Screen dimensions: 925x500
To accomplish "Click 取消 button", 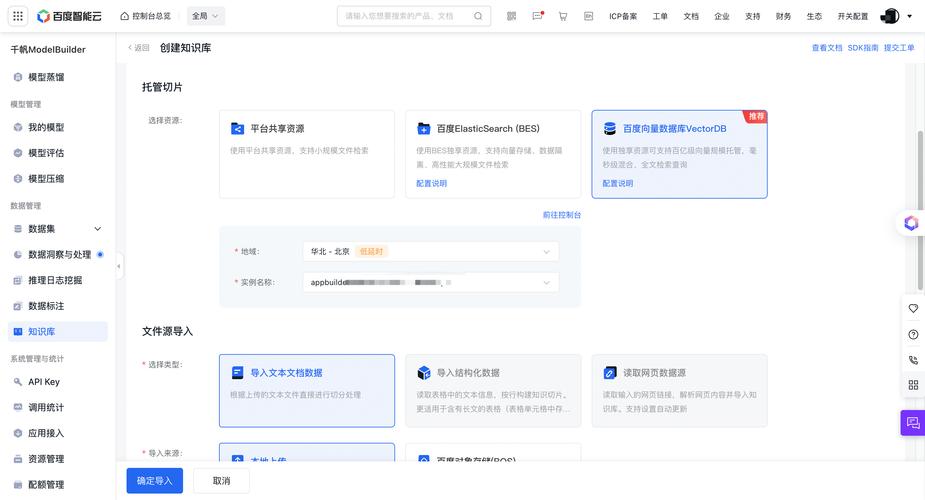I will pyautogui.click(x=221, y=481).
